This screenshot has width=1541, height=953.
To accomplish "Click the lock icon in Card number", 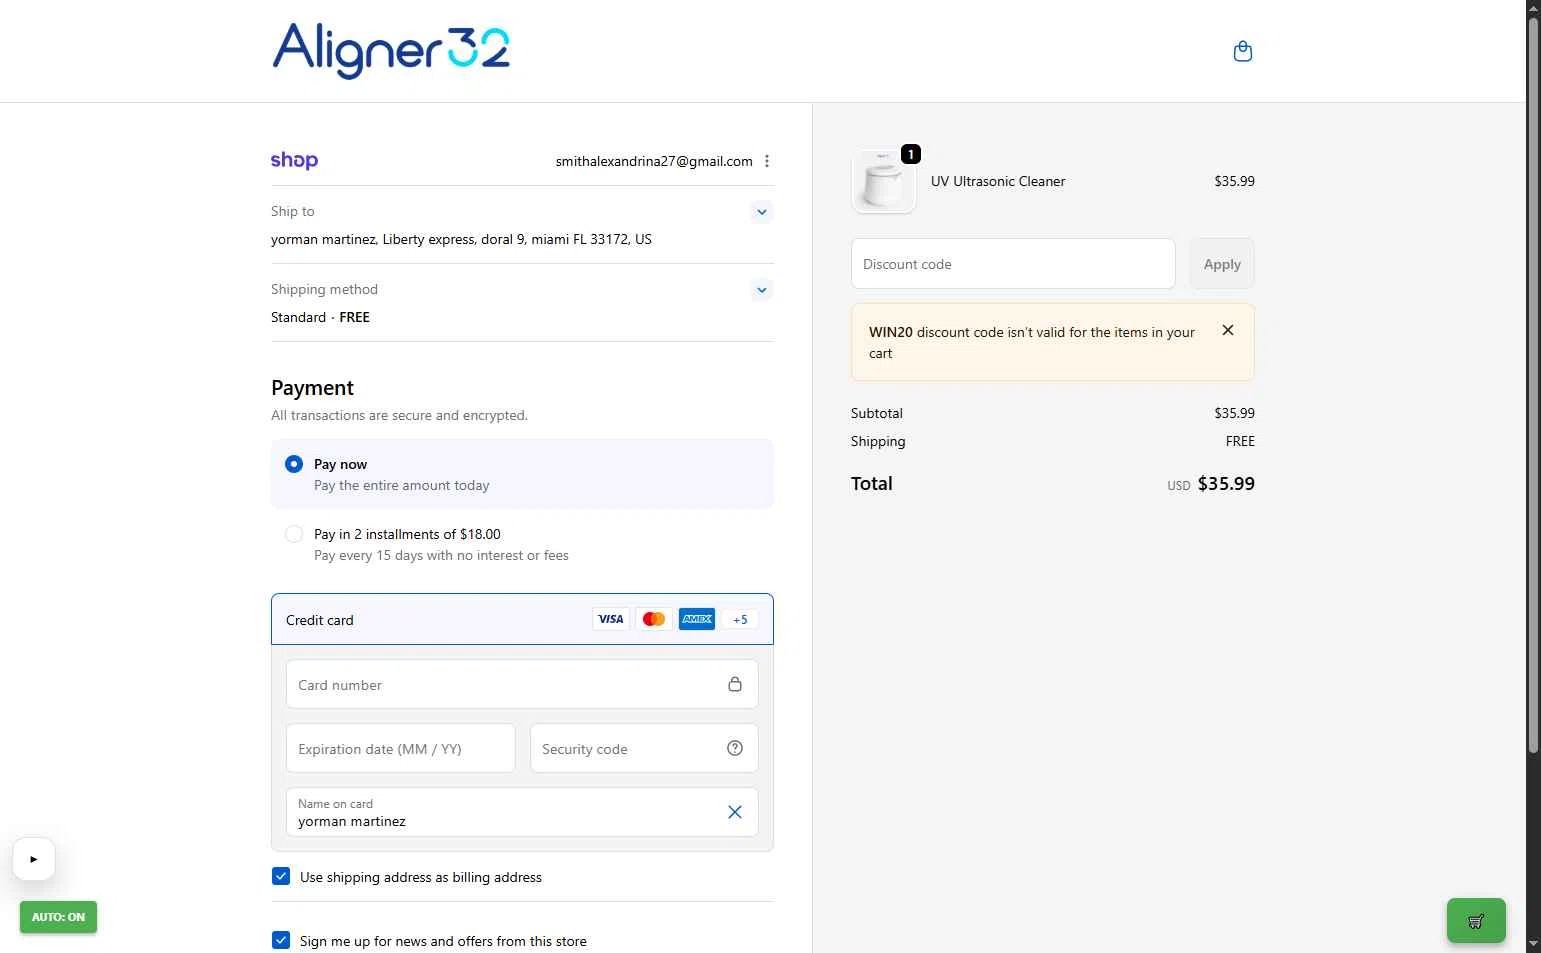I will [x=735, y=684].
